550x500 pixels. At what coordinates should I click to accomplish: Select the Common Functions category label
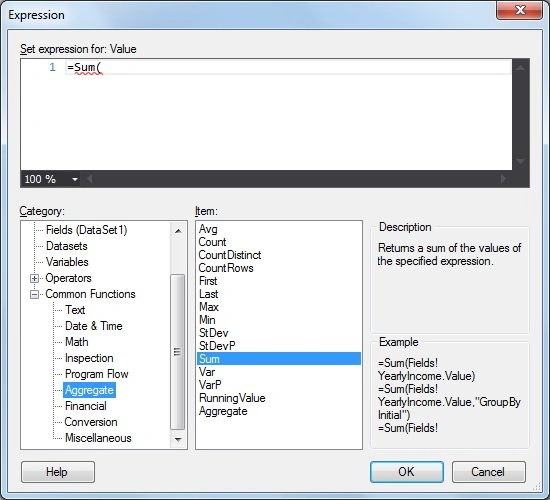(x=90, y=294)
